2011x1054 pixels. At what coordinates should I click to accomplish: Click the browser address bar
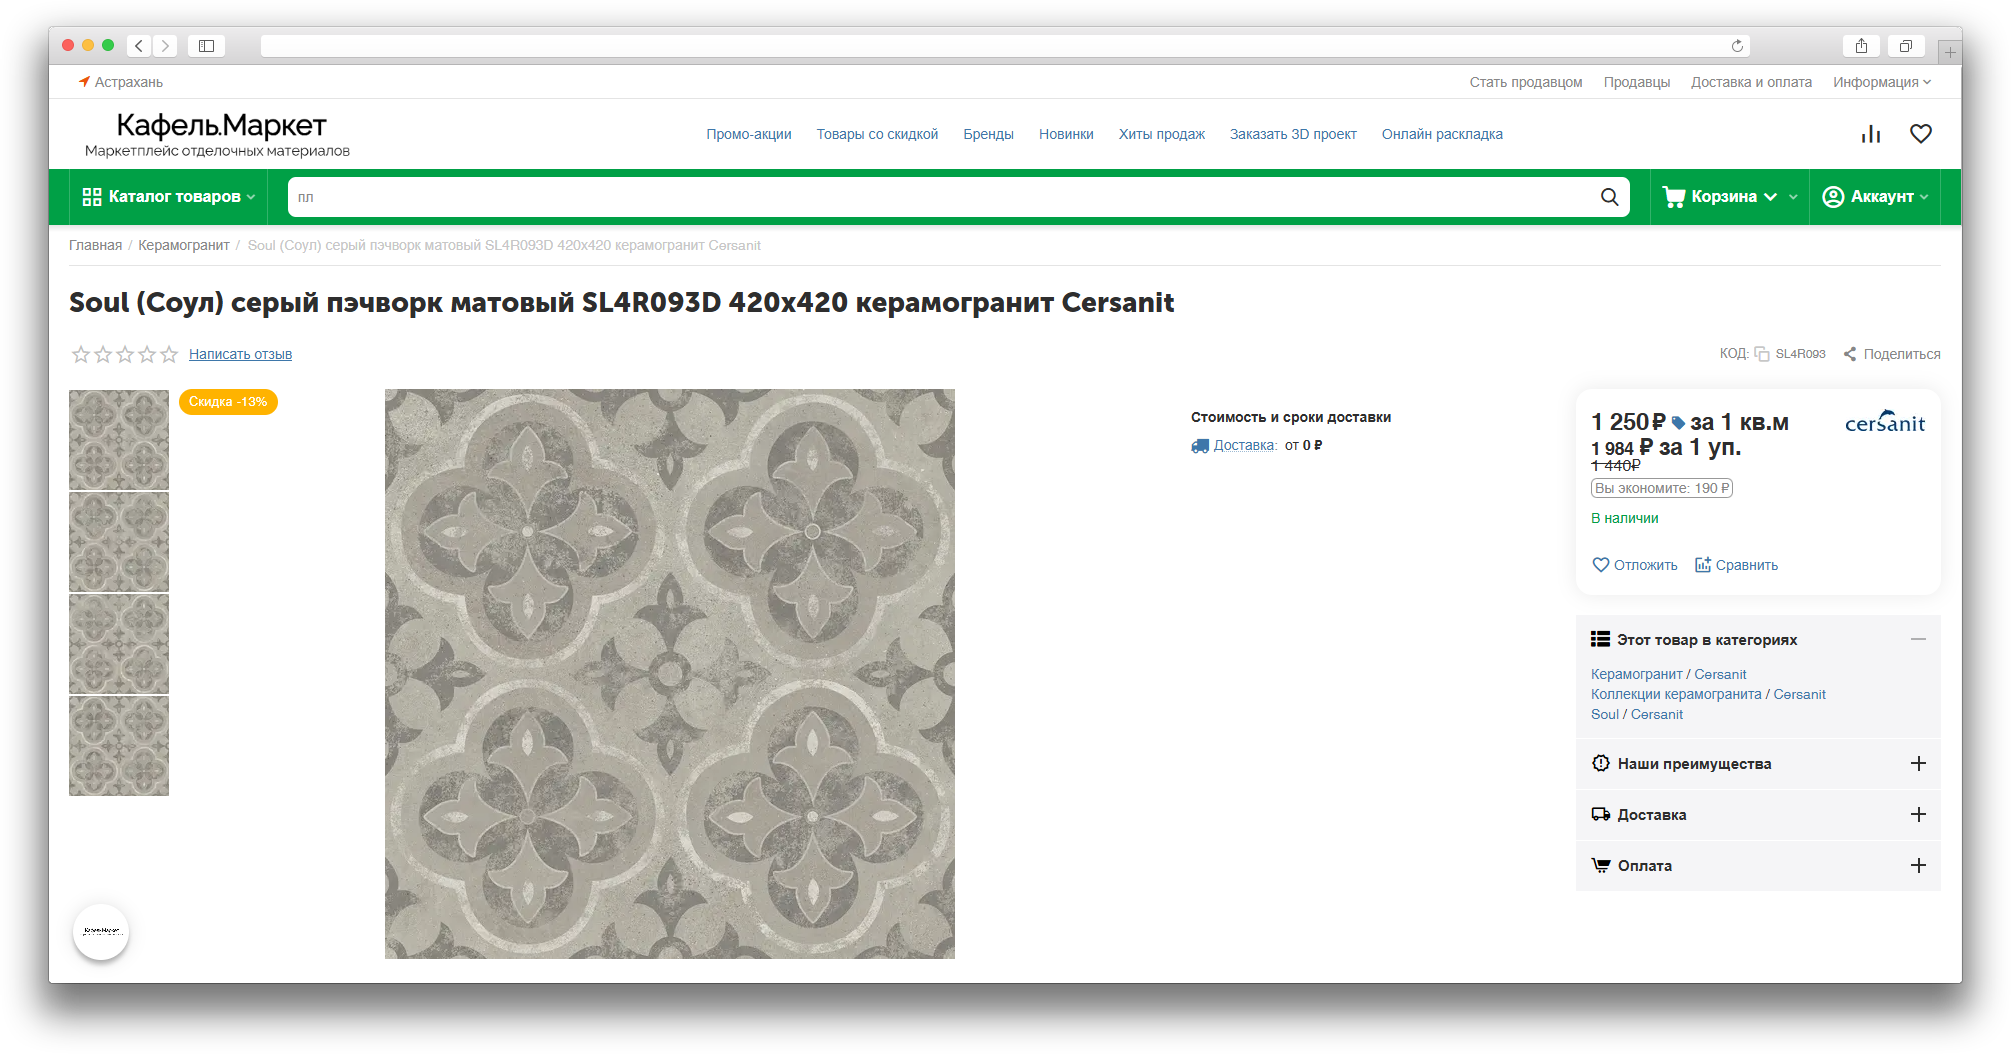1005,46
